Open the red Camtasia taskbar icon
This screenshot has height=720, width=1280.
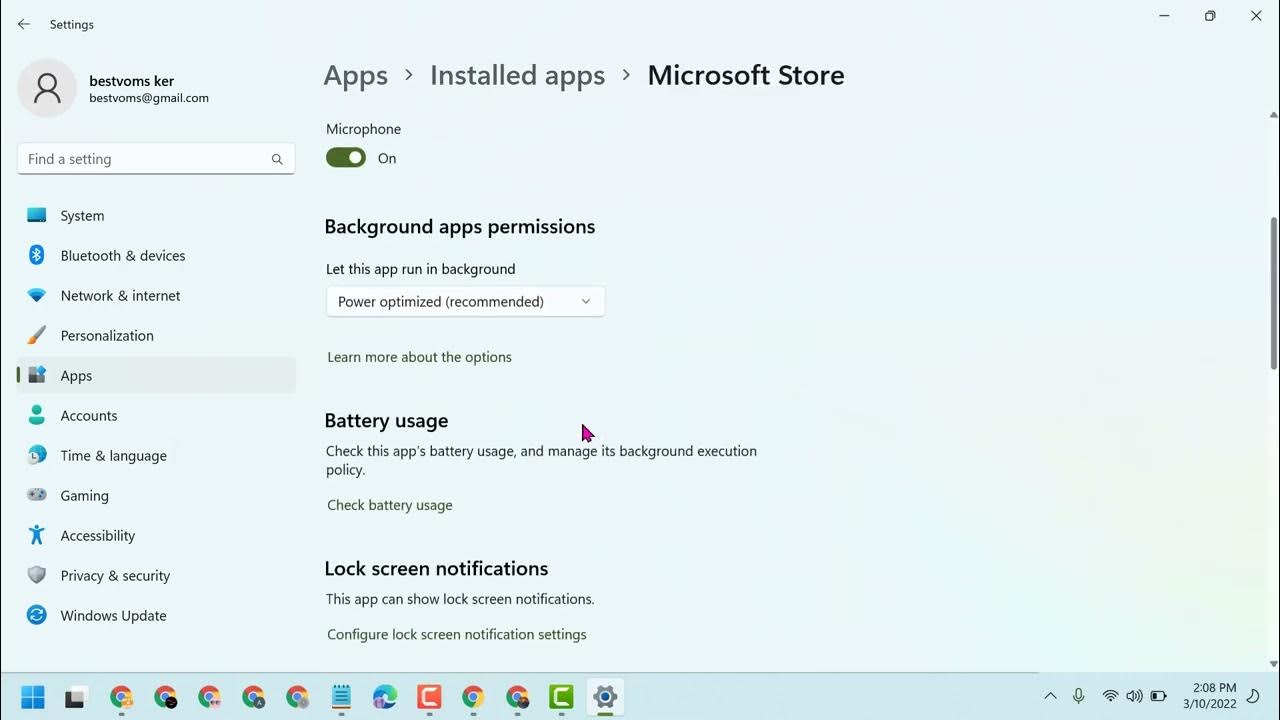tap(429, 697)
